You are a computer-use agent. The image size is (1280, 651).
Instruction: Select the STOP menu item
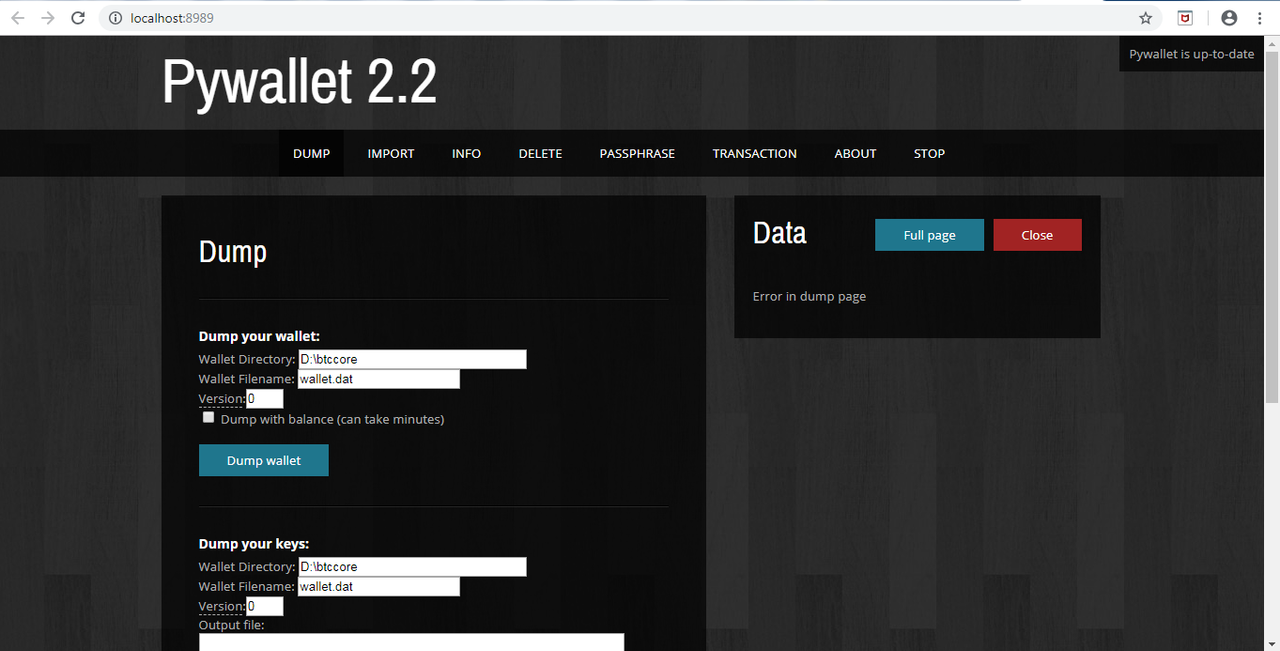[x=929, y=153]
